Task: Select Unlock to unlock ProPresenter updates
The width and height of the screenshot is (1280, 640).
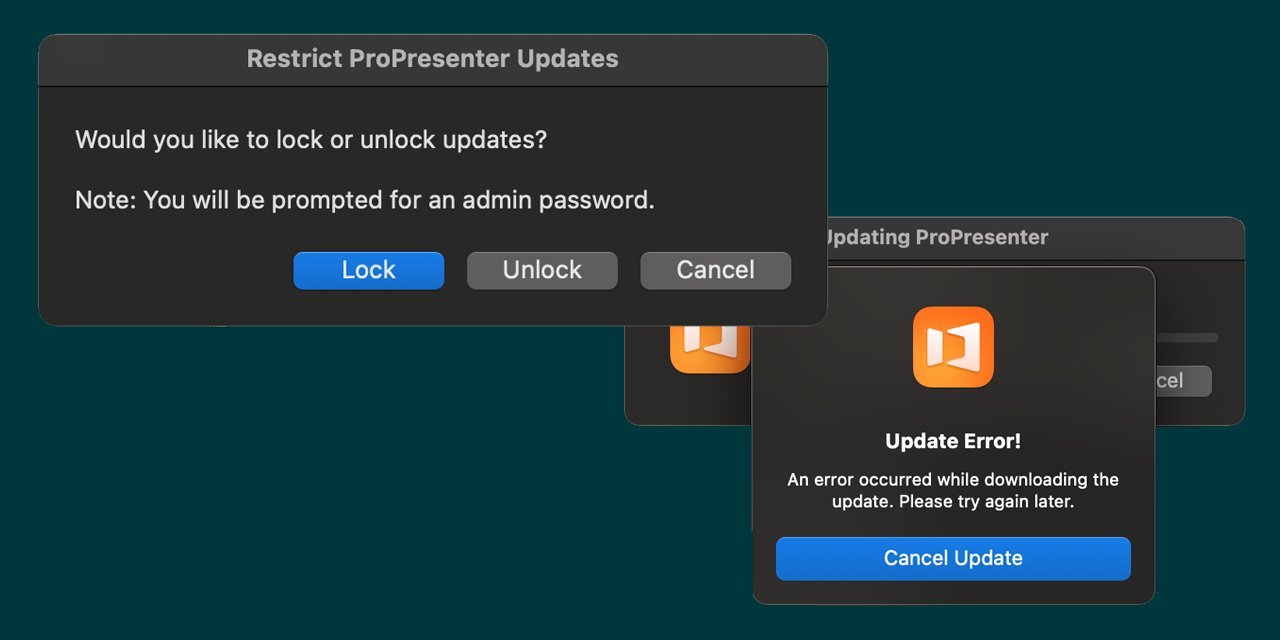Action: (x=541, y=270)
